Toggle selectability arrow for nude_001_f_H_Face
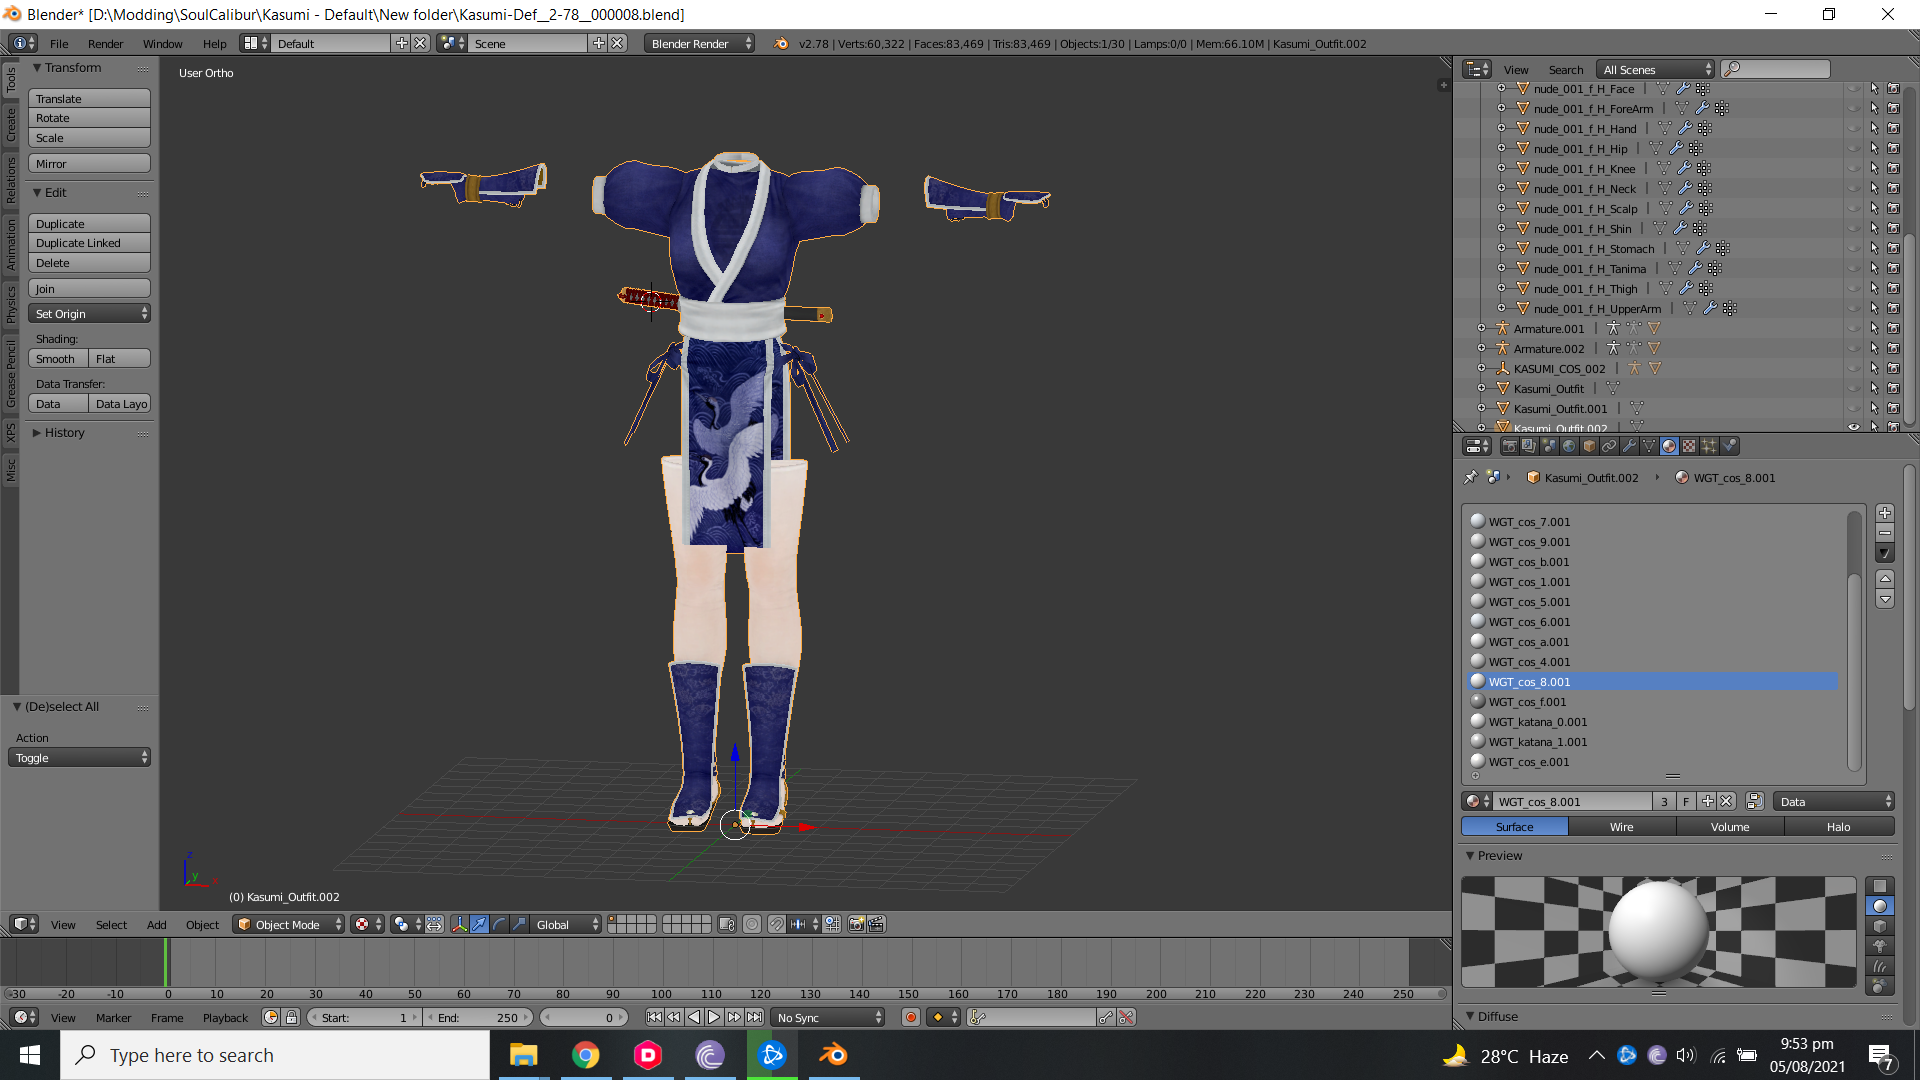The image size is (1920, 1080). point(1874,89)
